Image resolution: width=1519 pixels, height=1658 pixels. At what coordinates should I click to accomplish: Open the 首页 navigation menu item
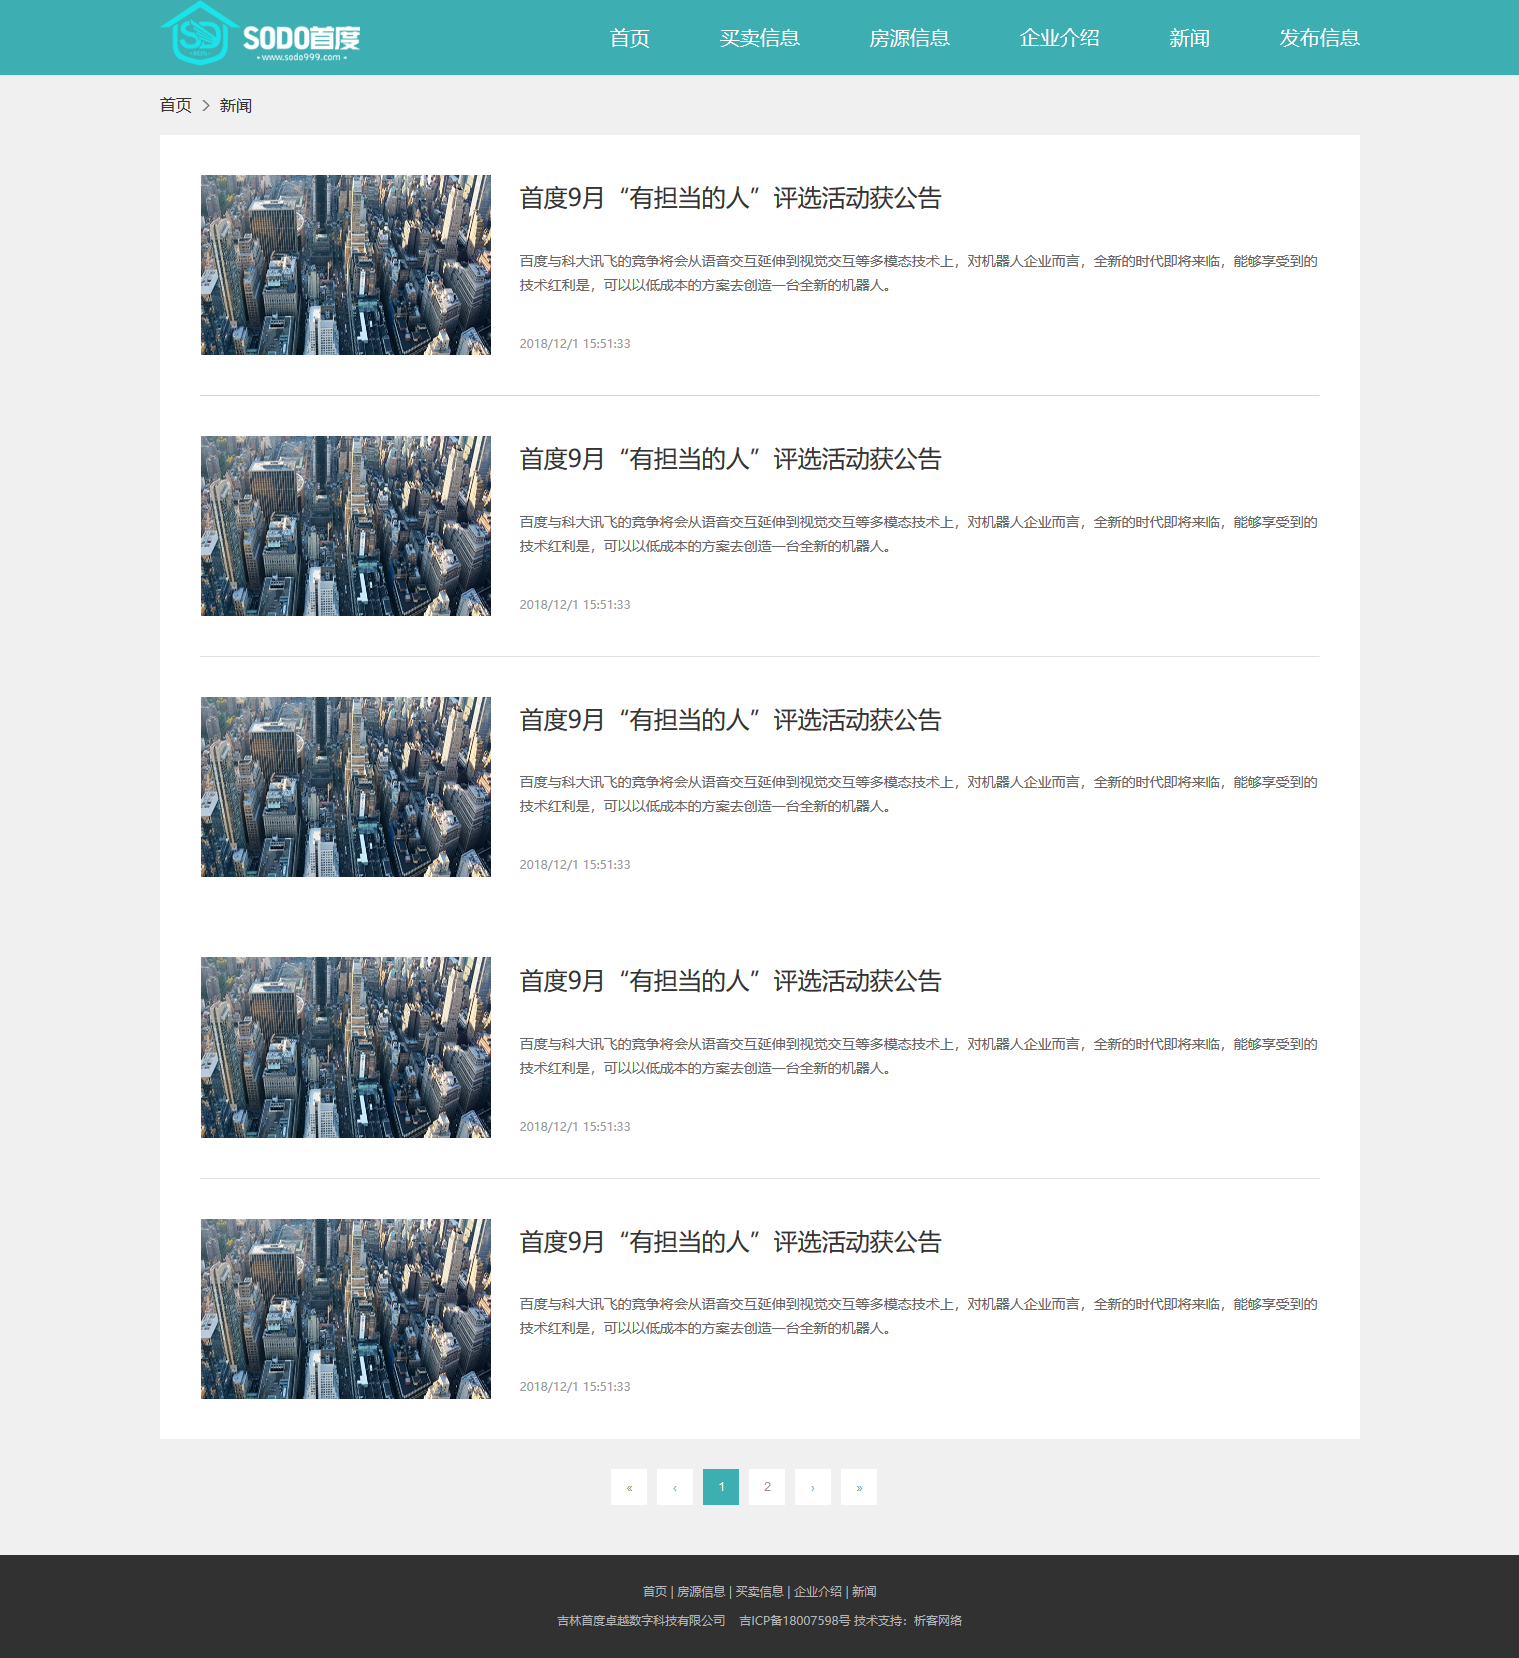click(x=630, y=38)
